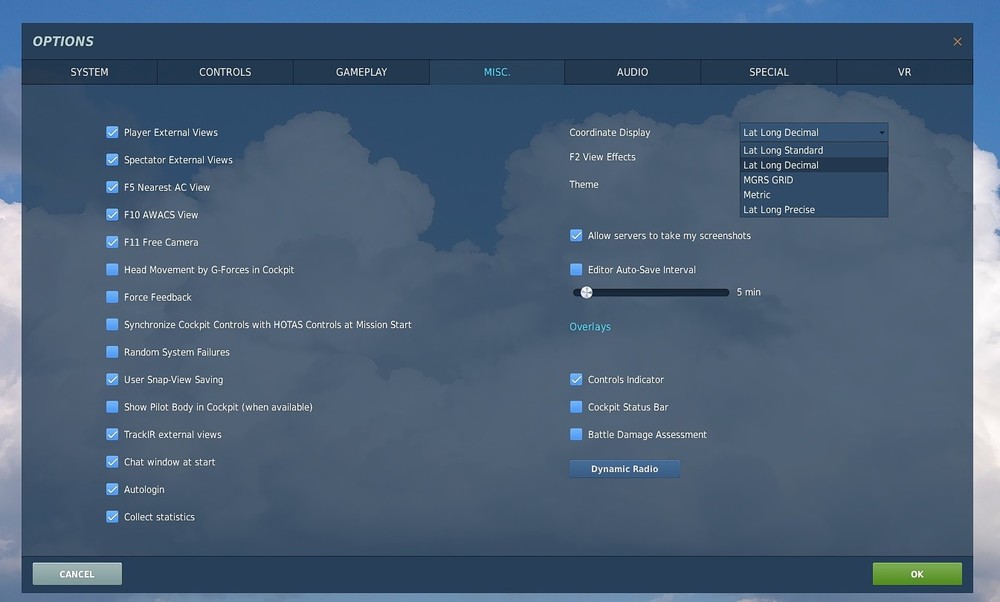Close the Options window with X
This screenshot has width=1000, height=602.
click(x=957, y=41)
